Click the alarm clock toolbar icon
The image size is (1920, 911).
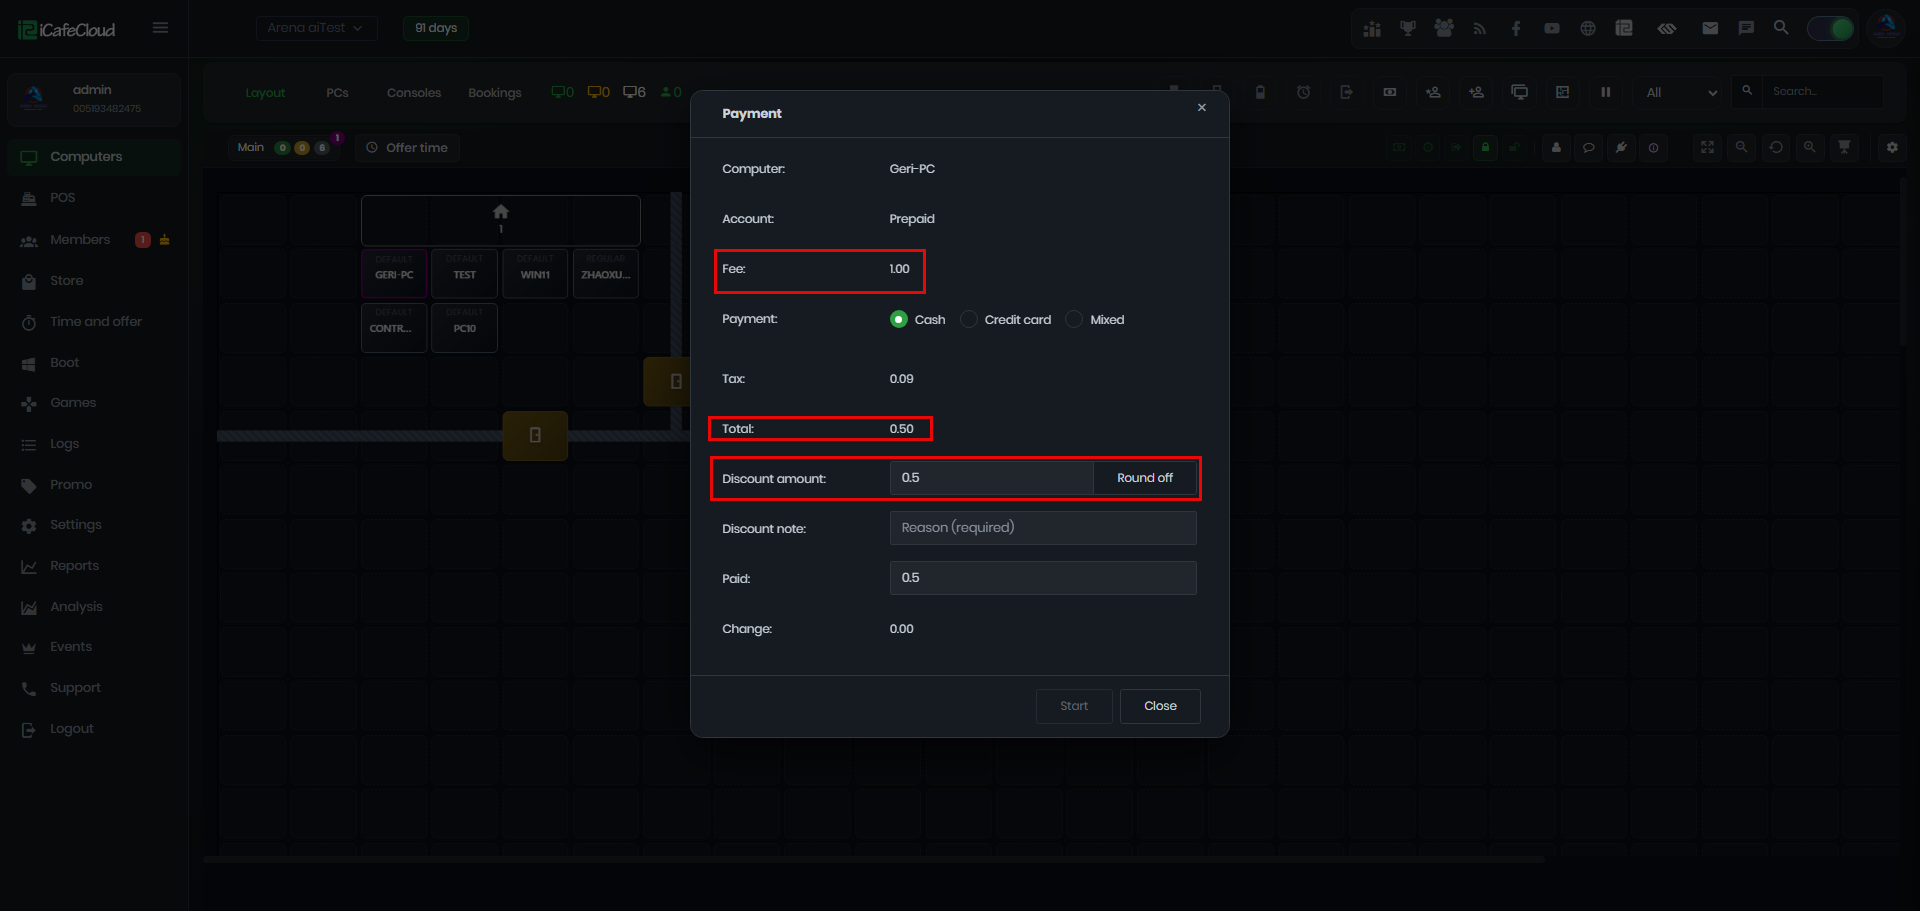tap(1304, 92)
